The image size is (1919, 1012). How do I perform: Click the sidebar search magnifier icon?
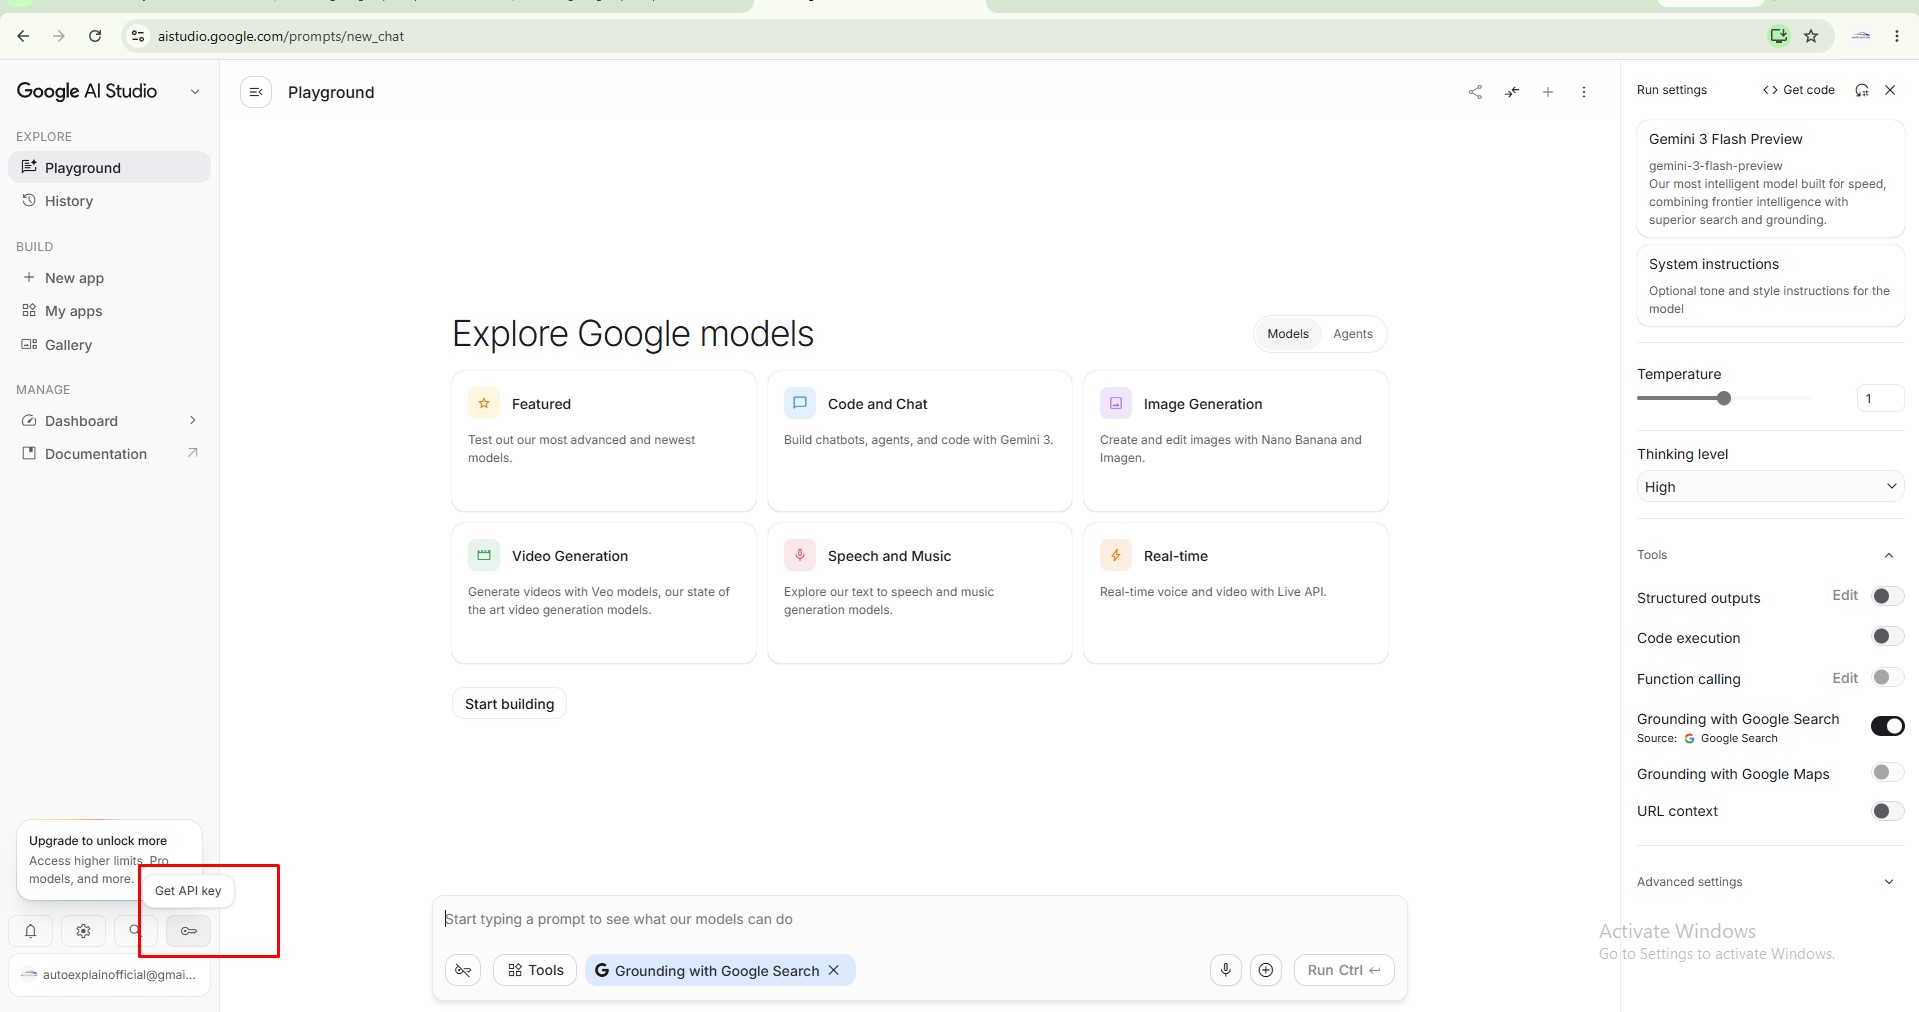(x=135, y=931)
